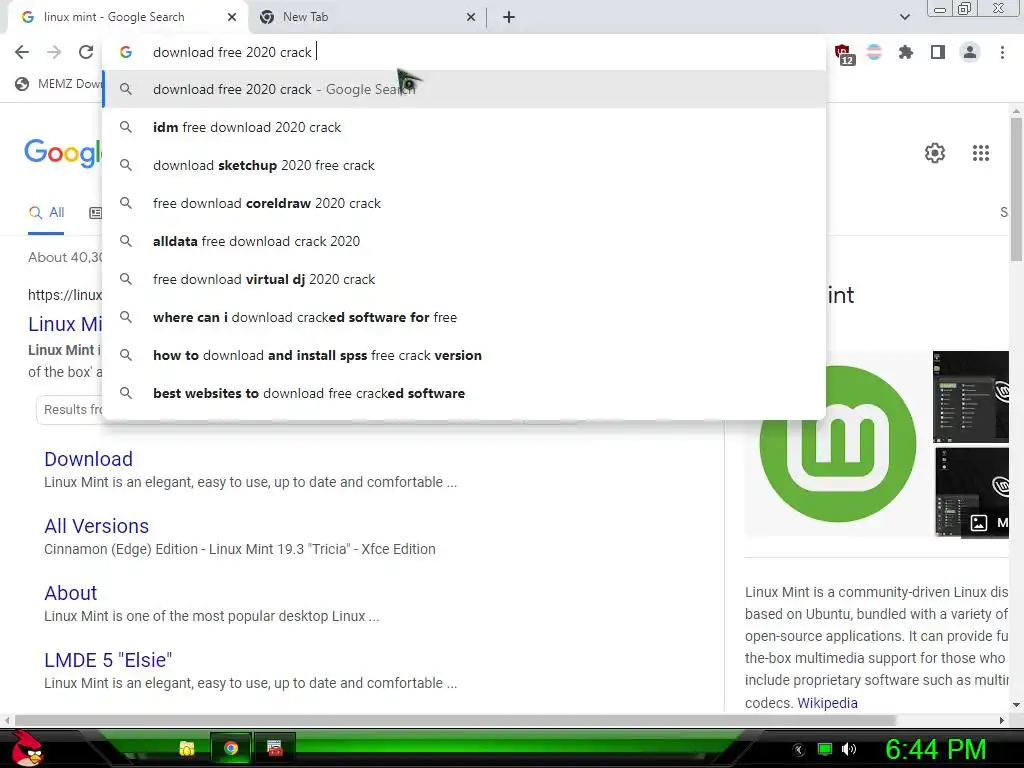The image size is (1024, 768).
Task: Click the address bar with typed query
Action: point(464,52)
